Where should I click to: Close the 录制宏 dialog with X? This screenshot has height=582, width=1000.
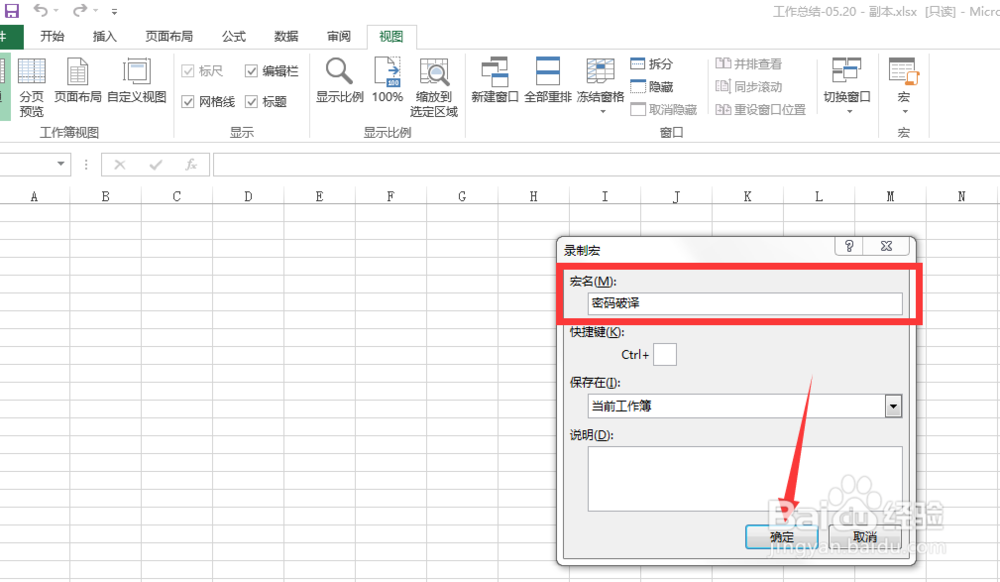[886, 246]
